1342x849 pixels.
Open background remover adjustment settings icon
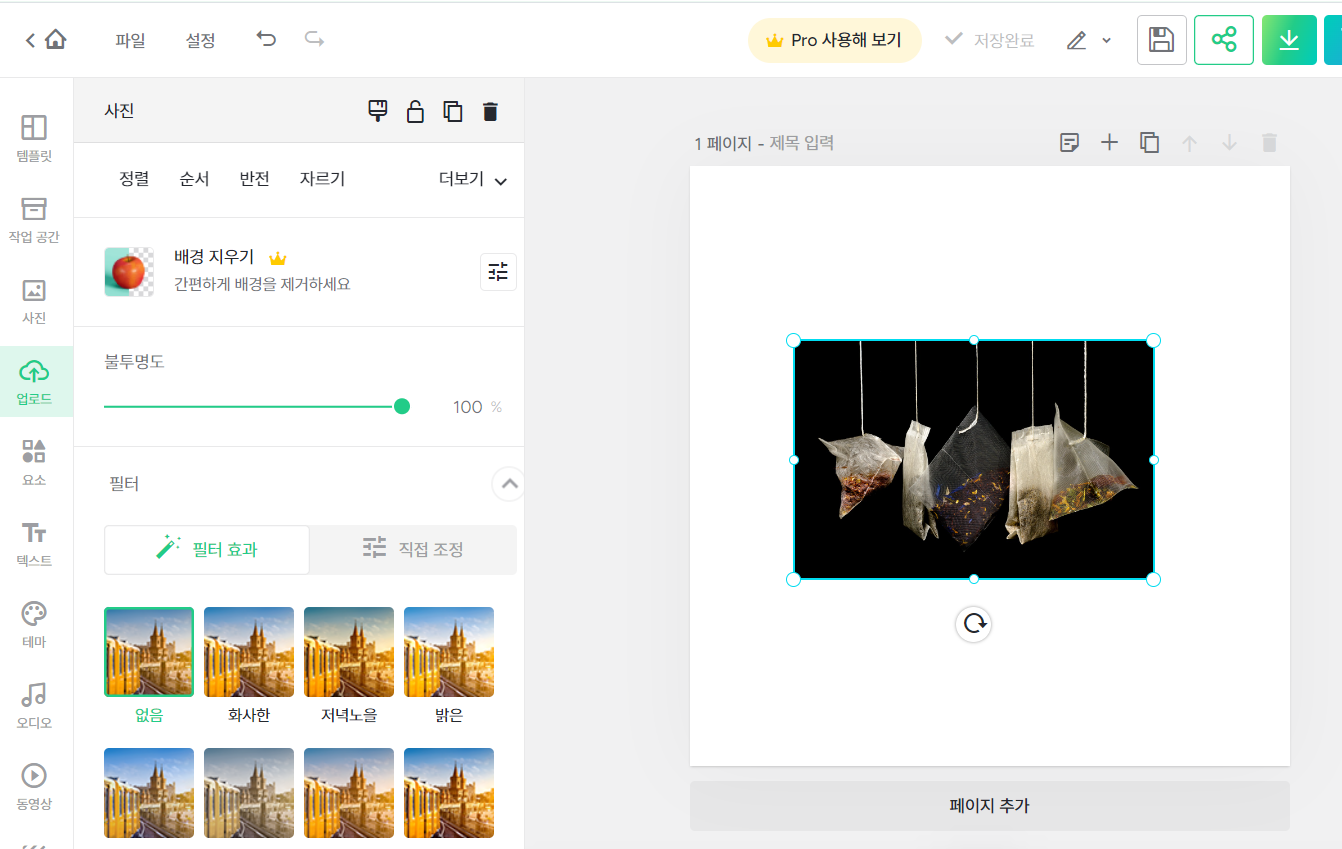pos(498,271)
